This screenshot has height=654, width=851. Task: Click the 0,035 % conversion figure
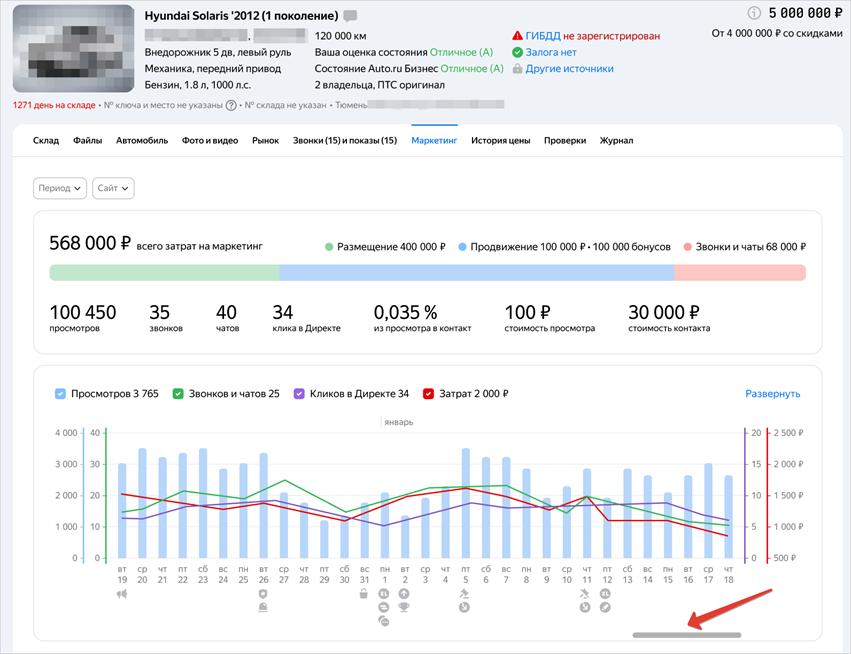422,318
